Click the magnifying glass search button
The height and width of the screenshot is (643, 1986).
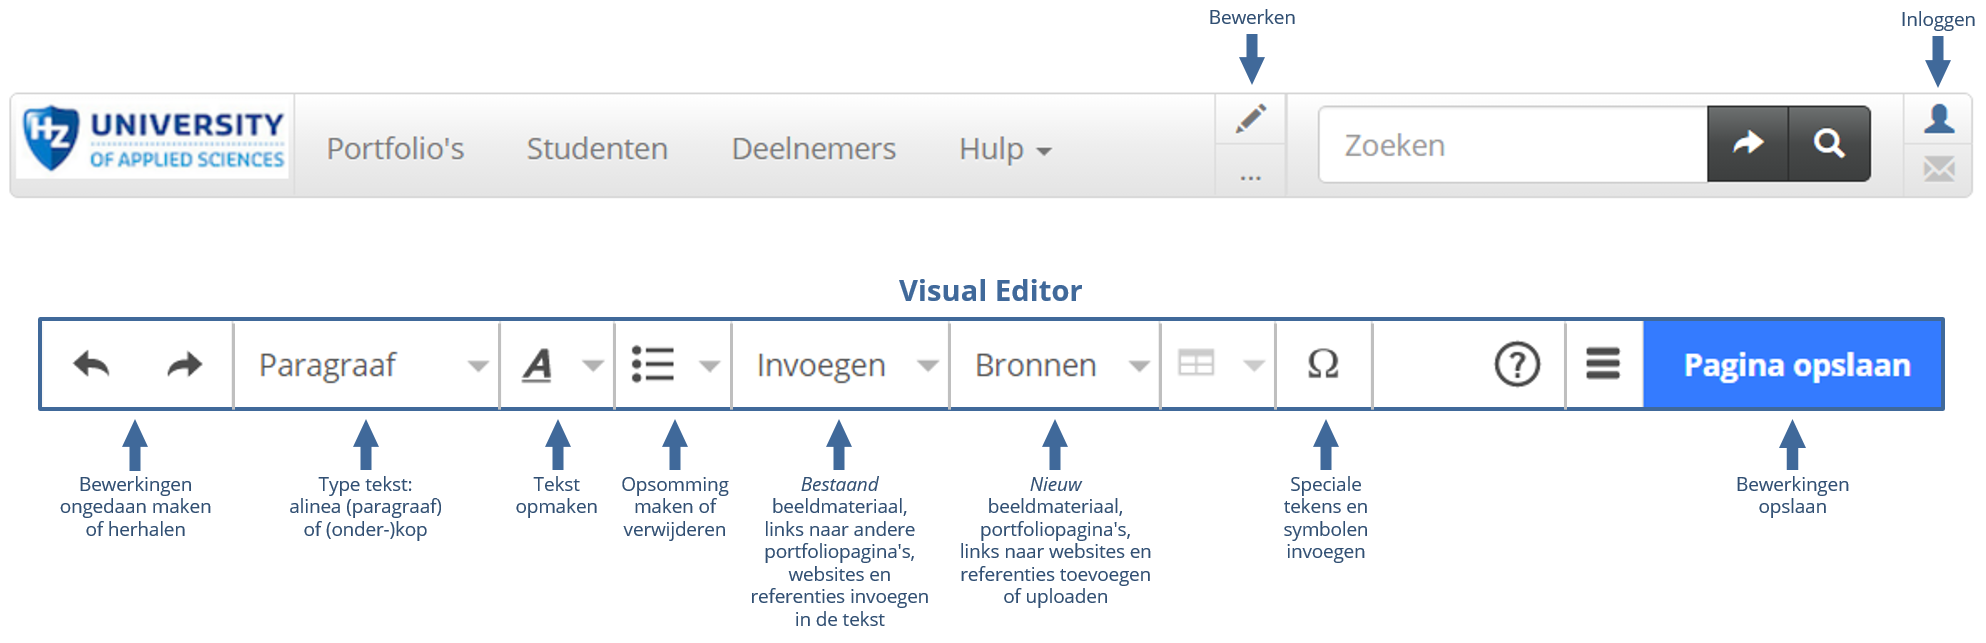coord(1829,144)
